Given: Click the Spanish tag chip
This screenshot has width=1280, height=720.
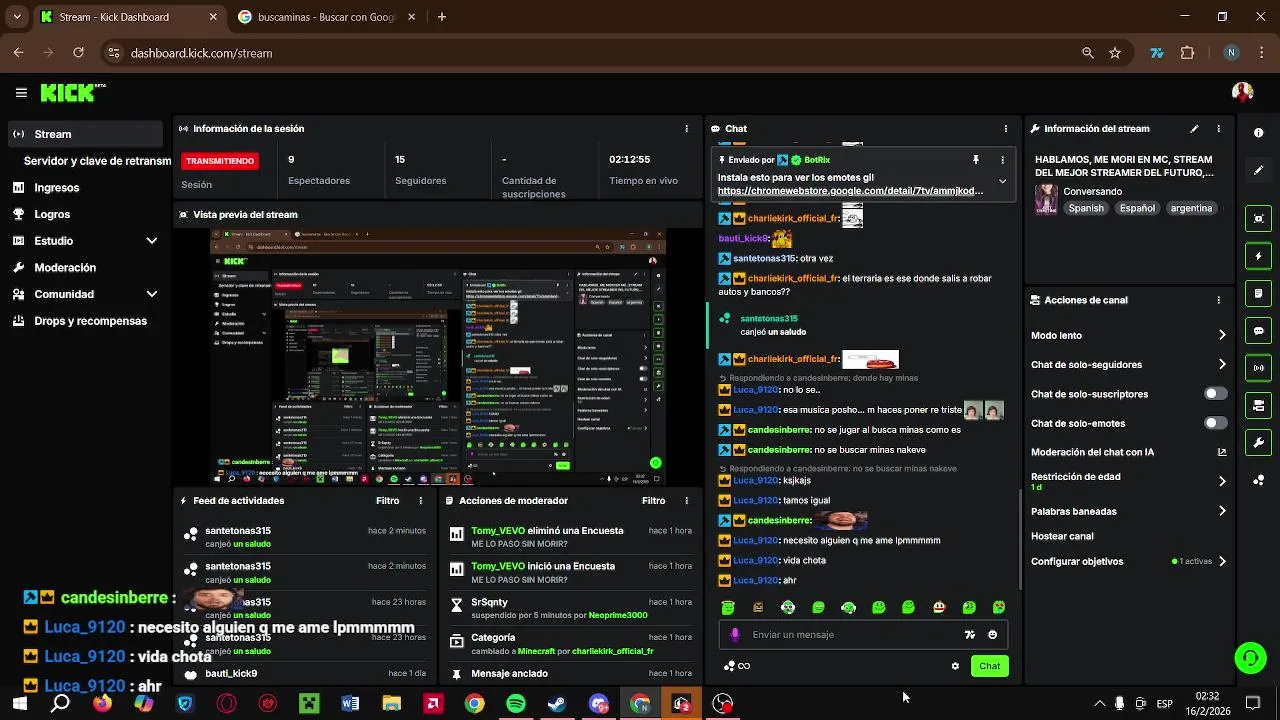Looking at the screenshot, I should click(1086, 208).
